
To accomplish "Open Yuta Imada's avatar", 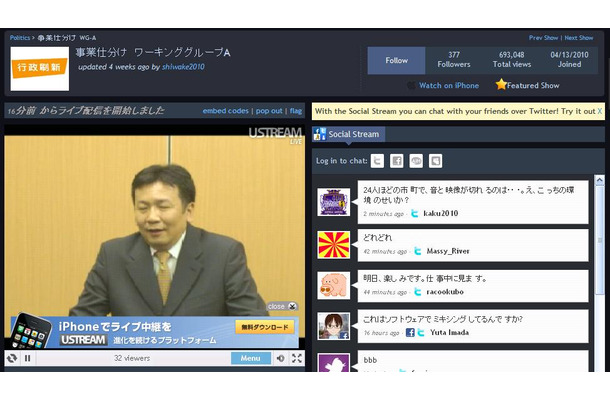I will click(x=334, y=326).
